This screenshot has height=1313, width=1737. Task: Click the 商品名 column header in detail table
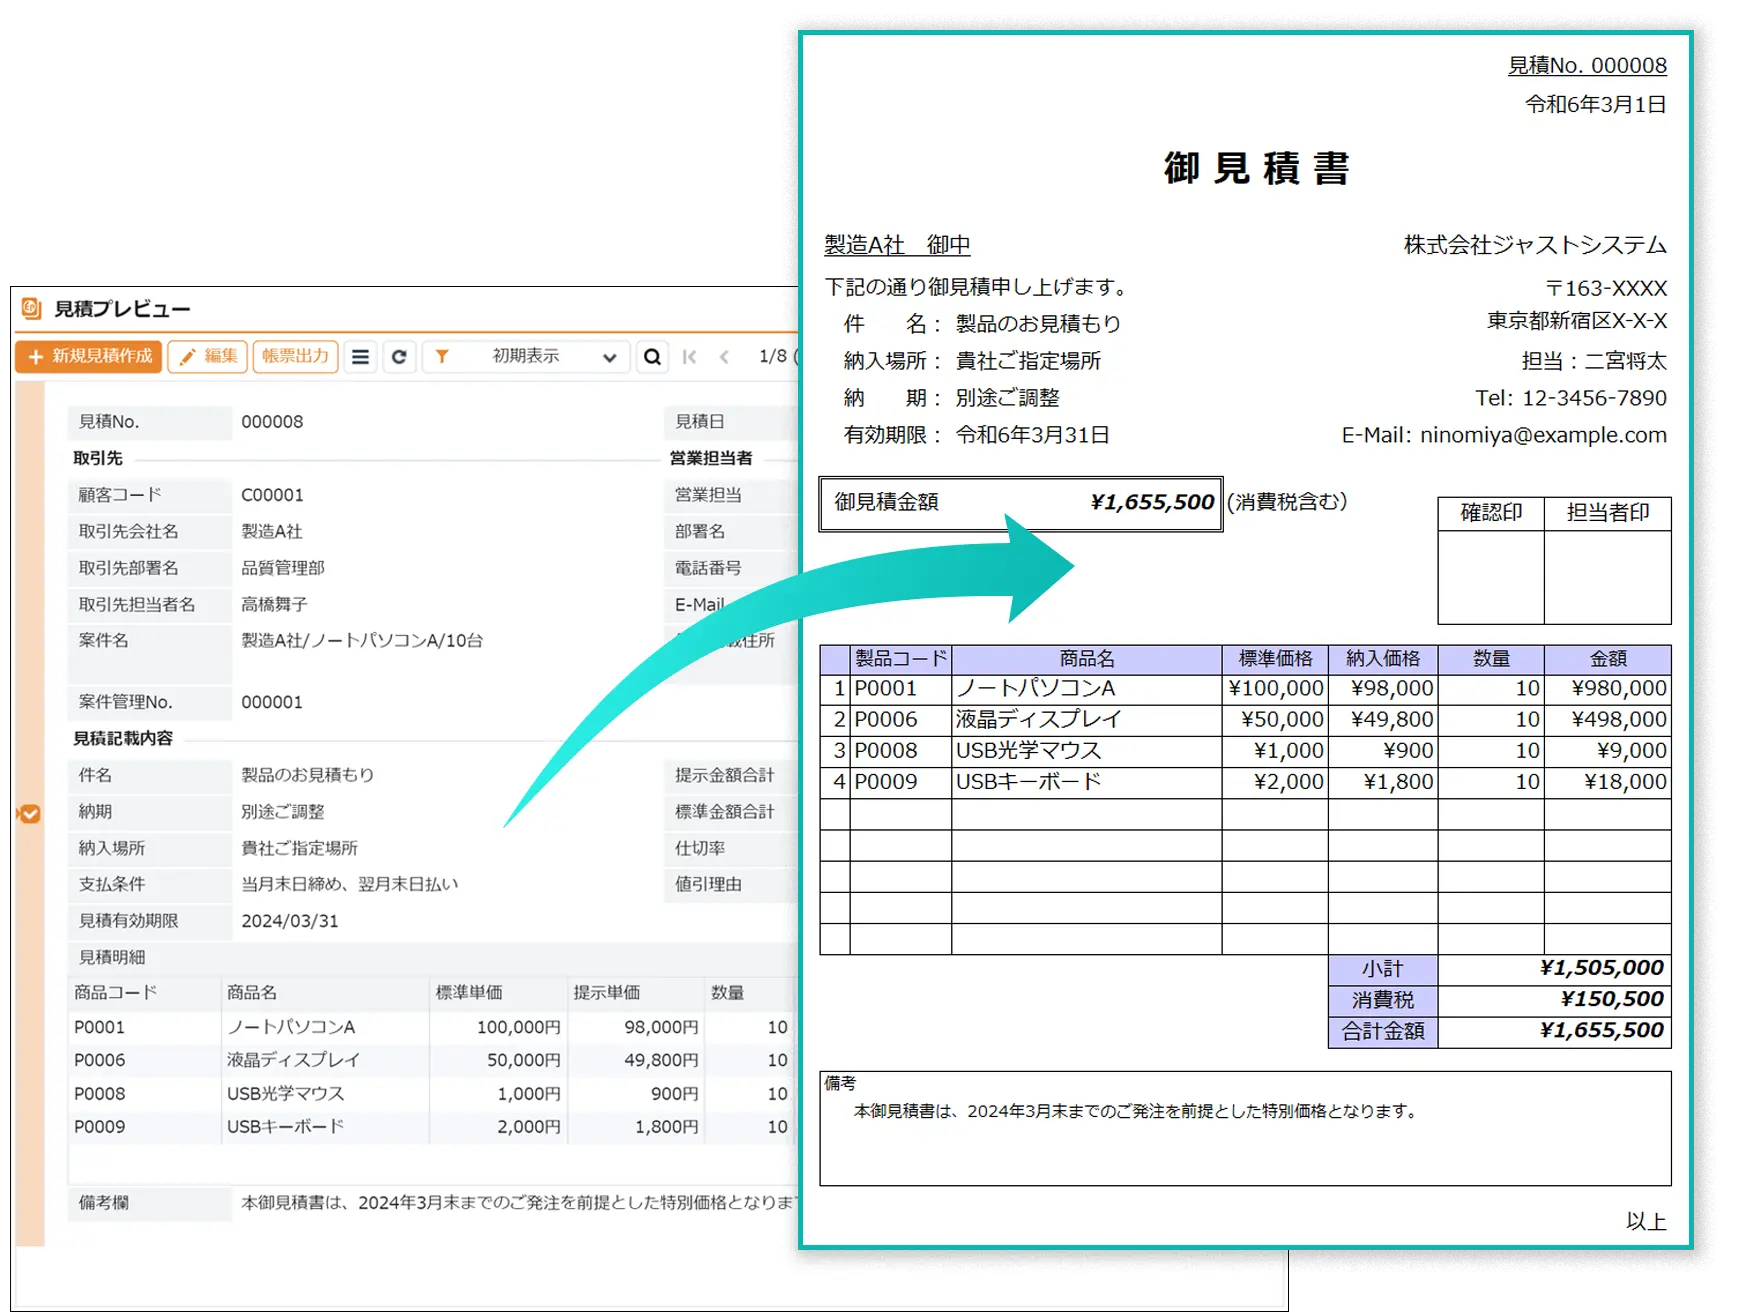click(252, 993)
